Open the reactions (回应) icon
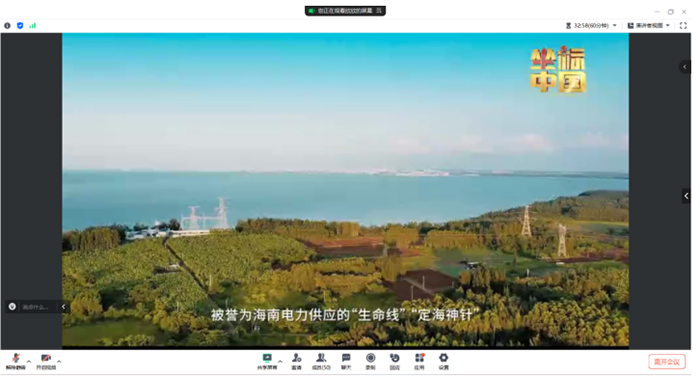Screen dimensions: 700x378 pos(395,361)
